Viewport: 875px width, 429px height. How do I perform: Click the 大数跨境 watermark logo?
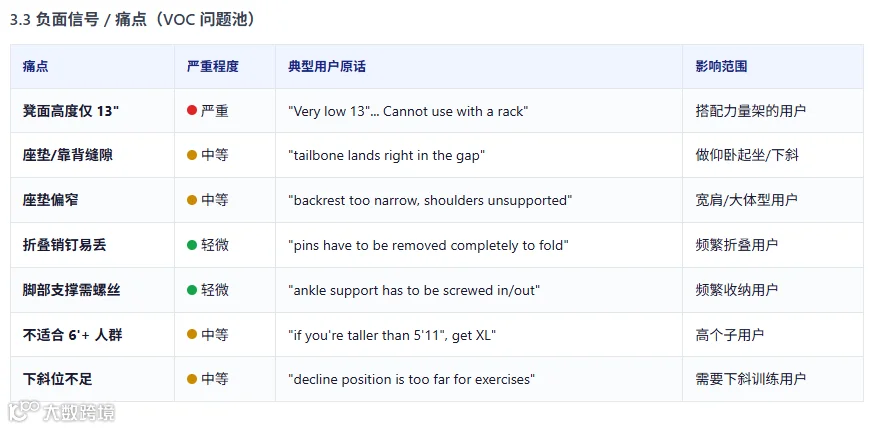click(x=62, y=412)
